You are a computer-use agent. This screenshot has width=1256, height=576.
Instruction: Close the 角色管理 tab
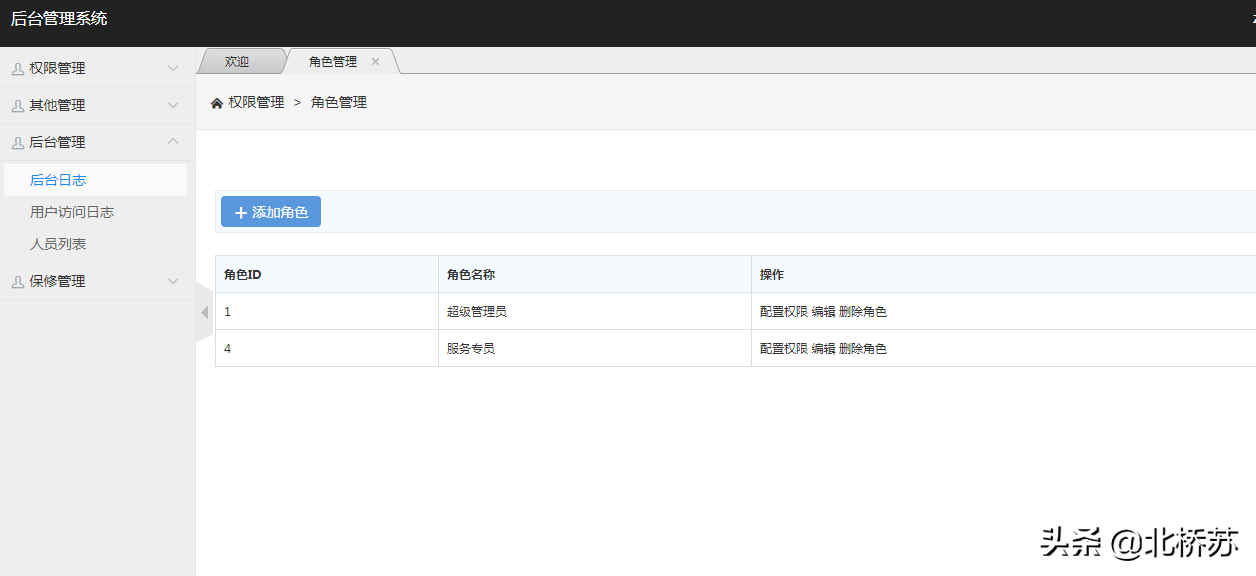376,62
